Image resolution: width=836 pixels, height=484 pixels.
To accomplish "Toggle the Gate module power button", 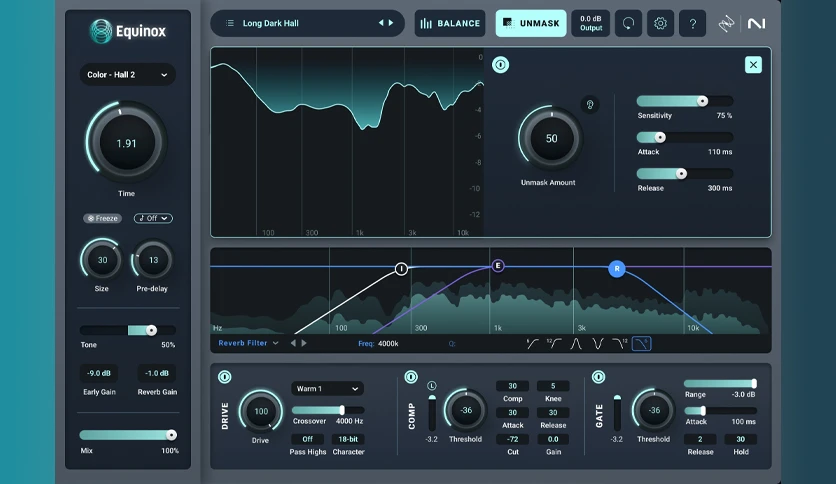I will (598, 377).
